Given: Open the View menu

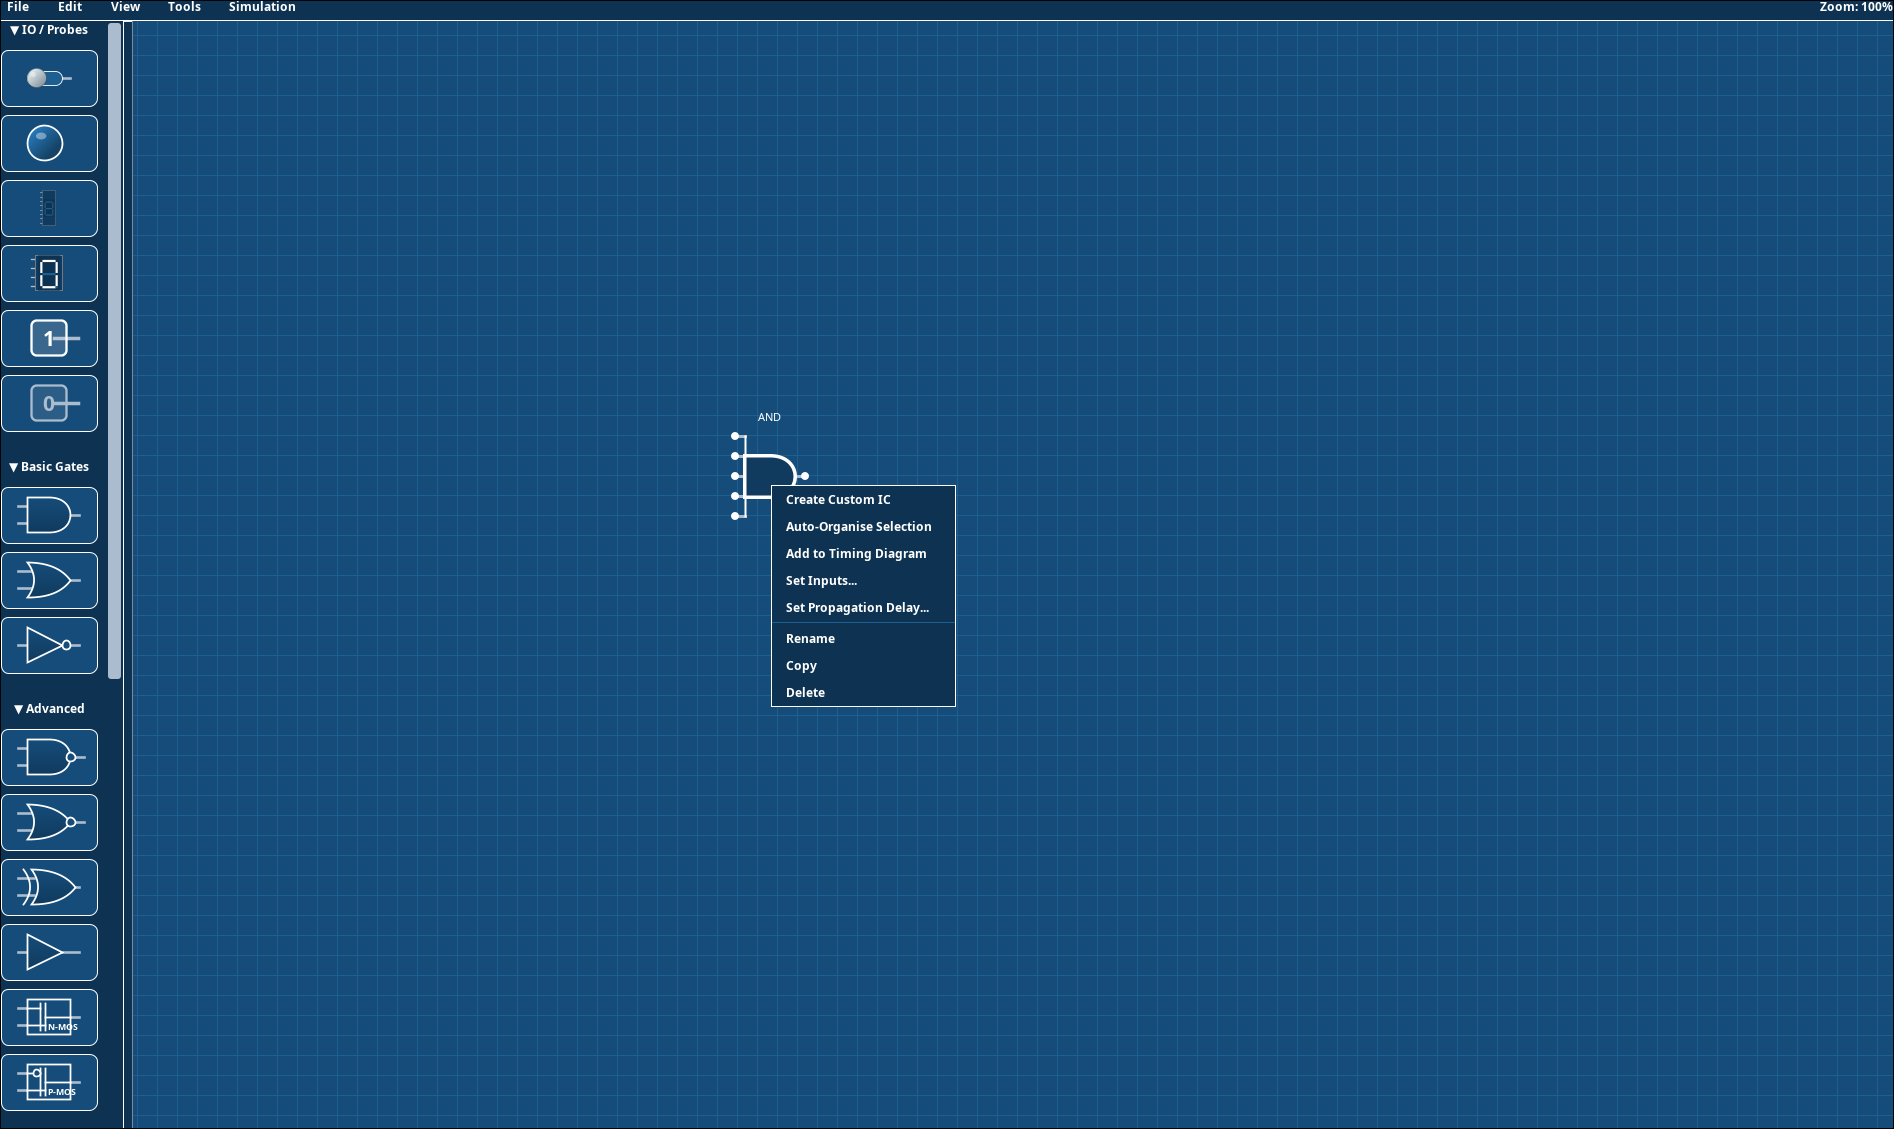Looking at the screenshot, I should pyautogui.click(x=125, y=7).
